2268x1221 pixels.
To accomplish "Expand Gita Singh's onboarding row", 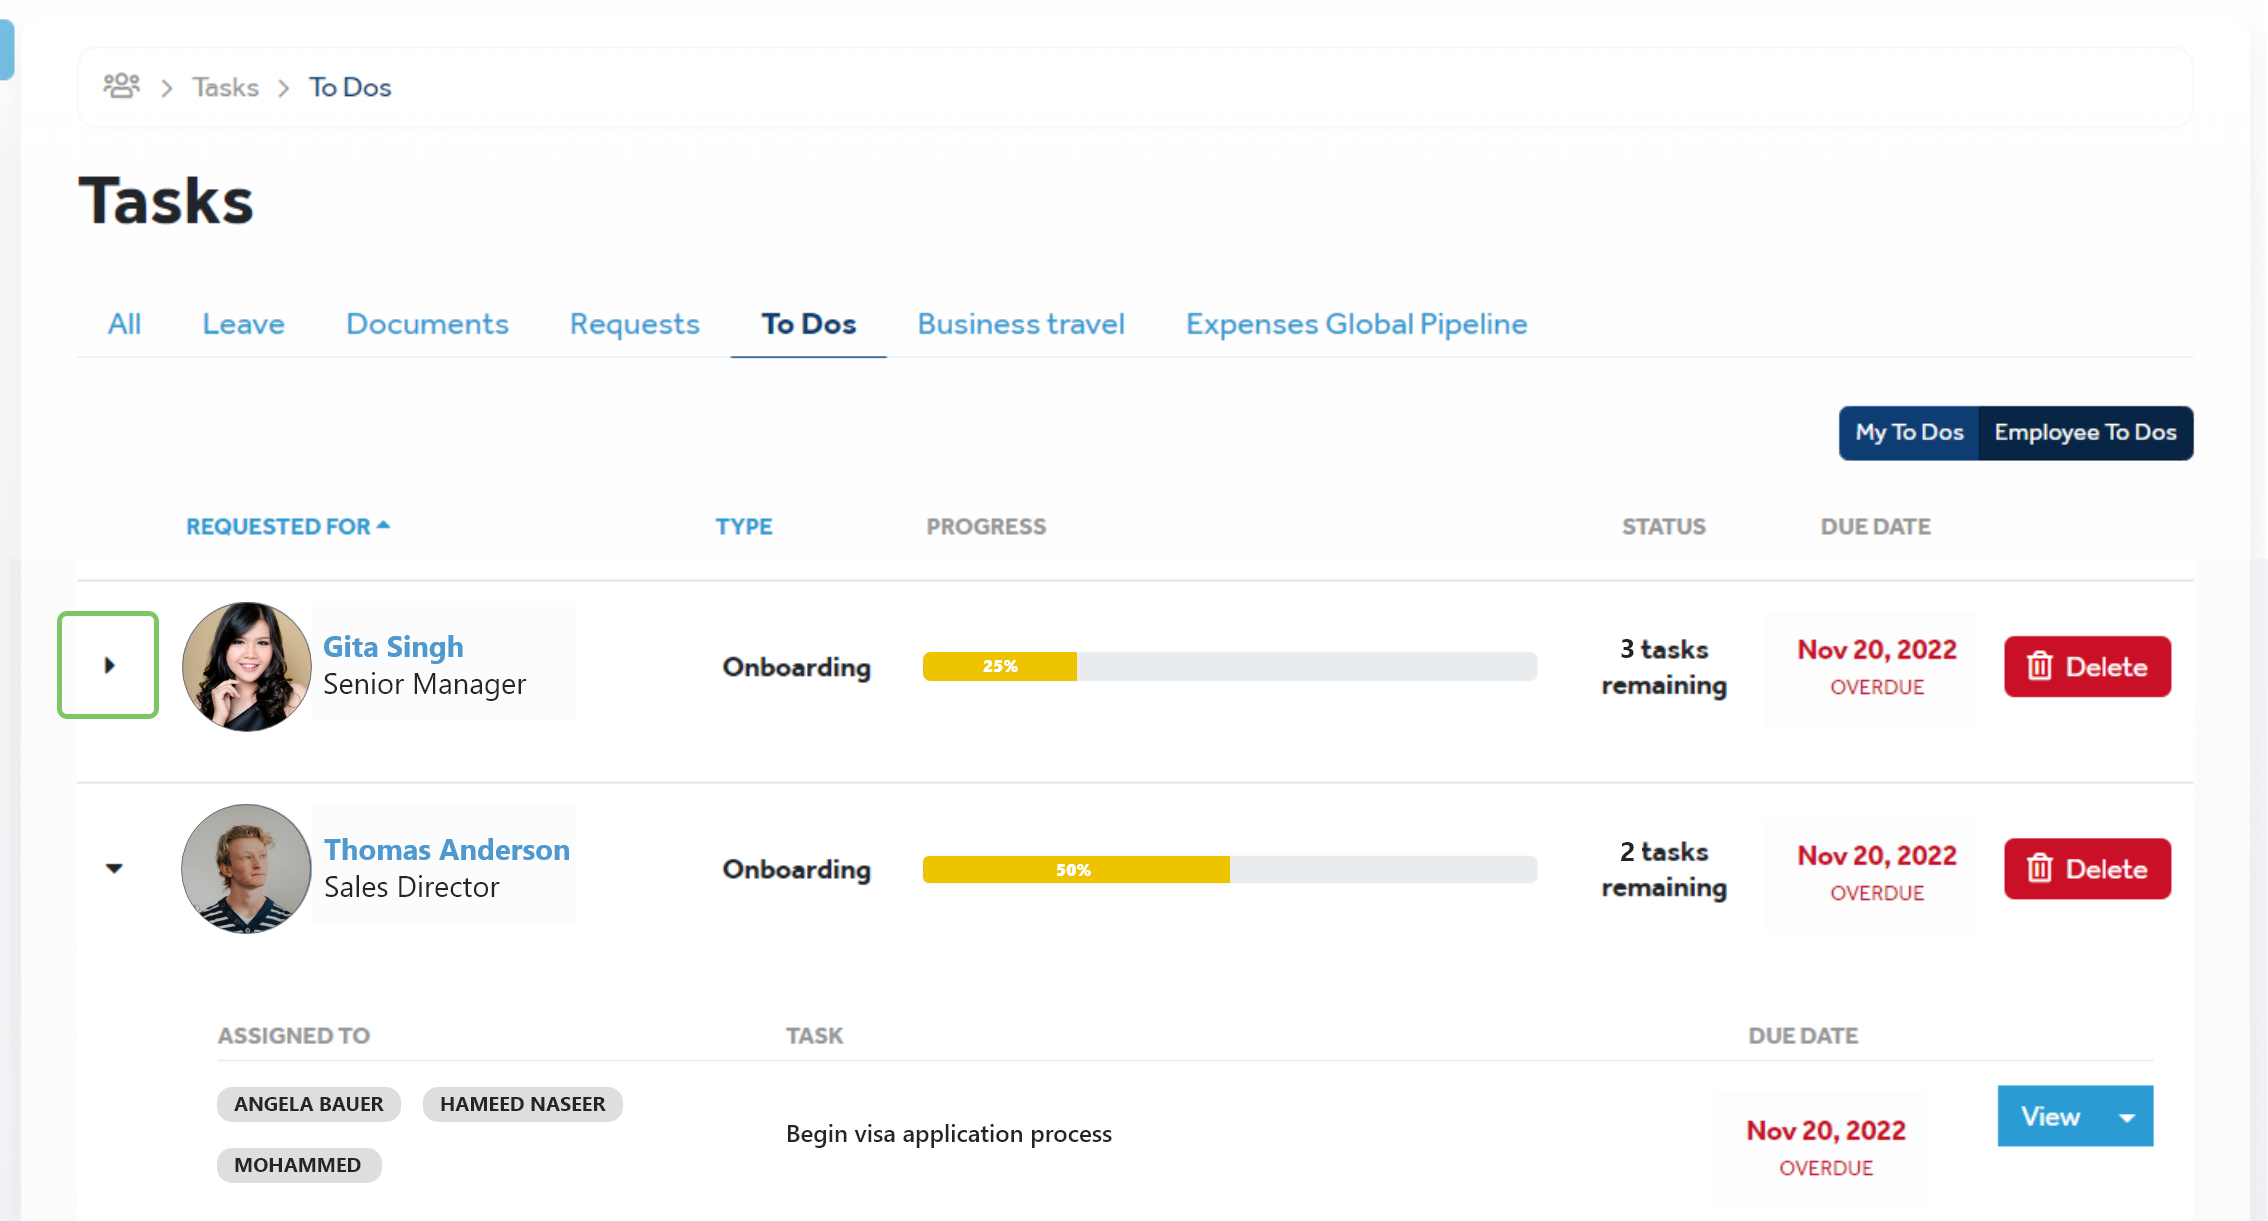I will 109,665.
